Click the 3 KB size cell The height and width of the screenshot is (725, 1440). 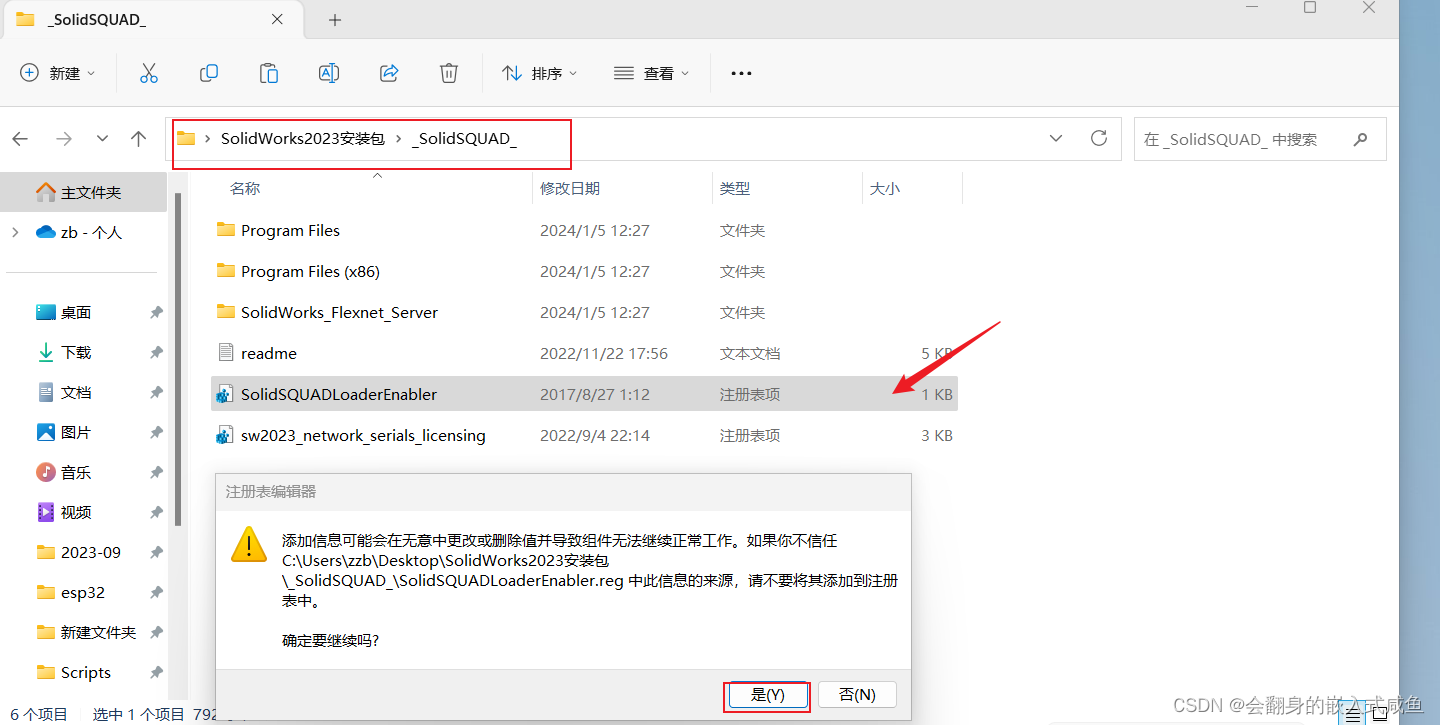pyautogui.click(x=937, y=435)
